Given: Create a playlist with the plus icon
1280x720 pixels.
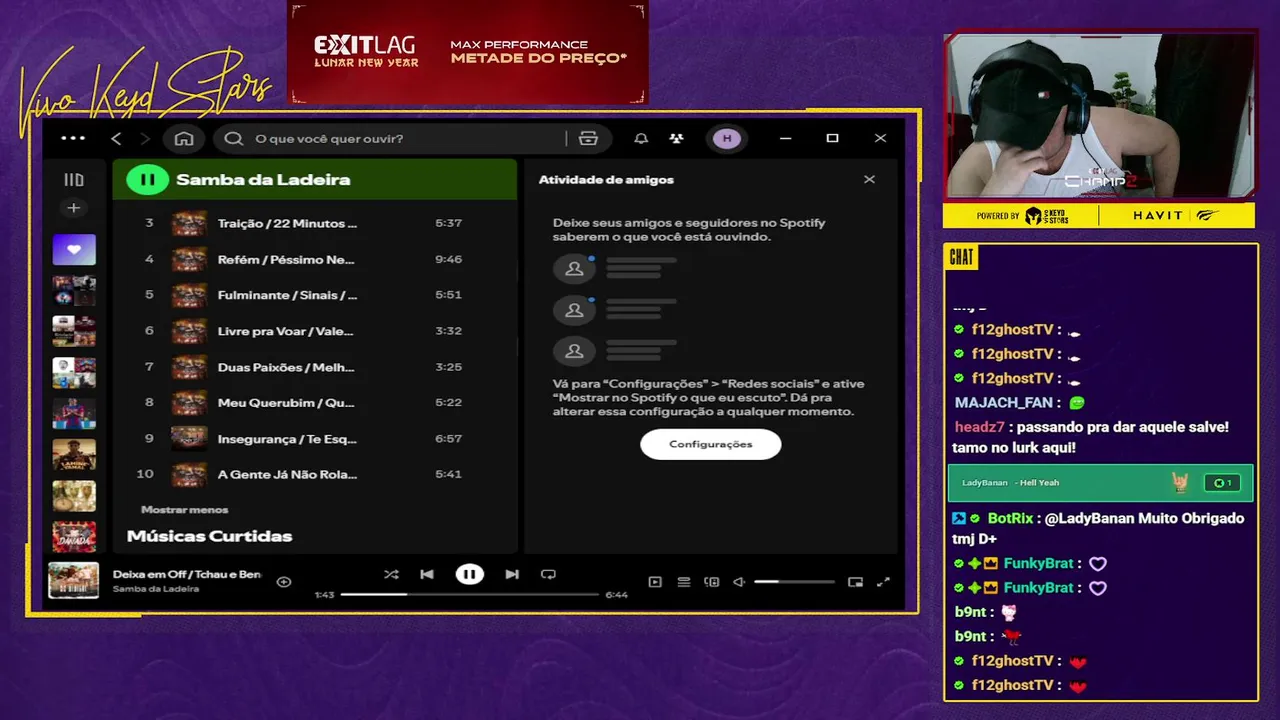Looking at the screenshot, I should [x=73, y=208].
